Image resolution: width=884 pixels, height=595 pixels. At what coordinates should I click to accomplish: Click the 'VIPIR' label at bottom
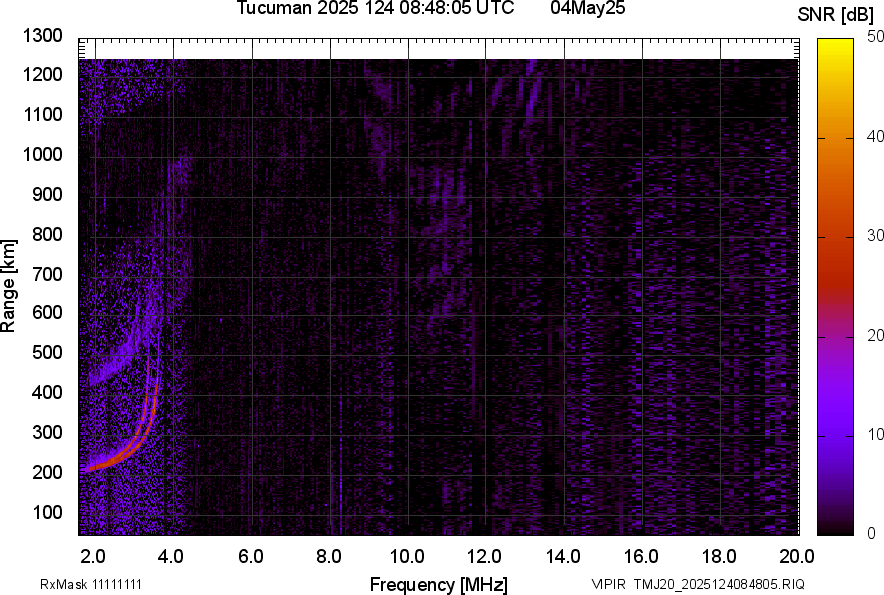608,584
